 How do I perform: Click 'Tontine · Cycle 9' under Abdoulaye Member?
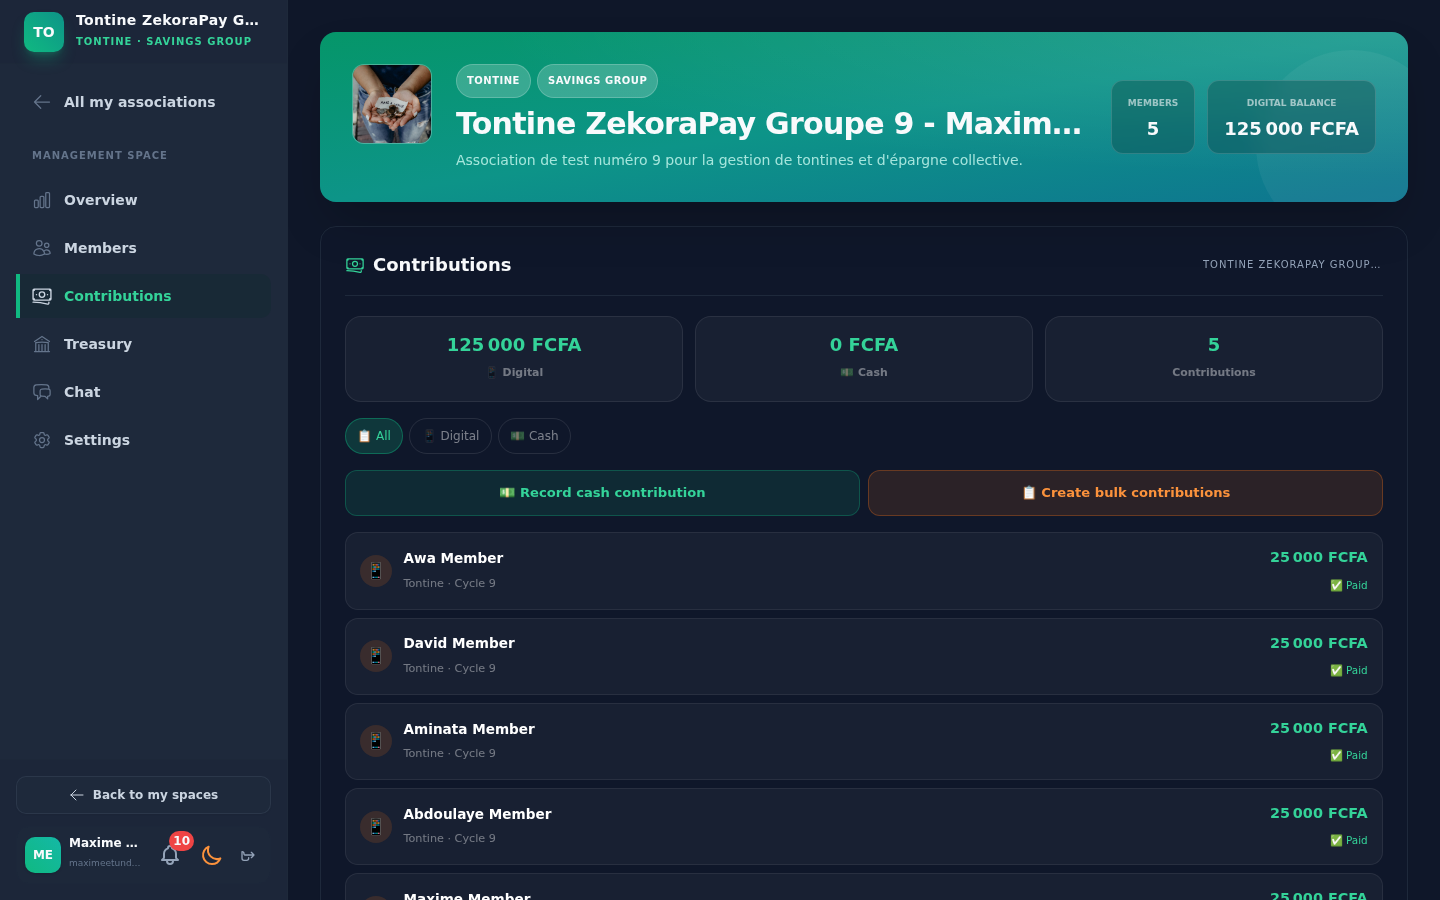tap(449, 838)
